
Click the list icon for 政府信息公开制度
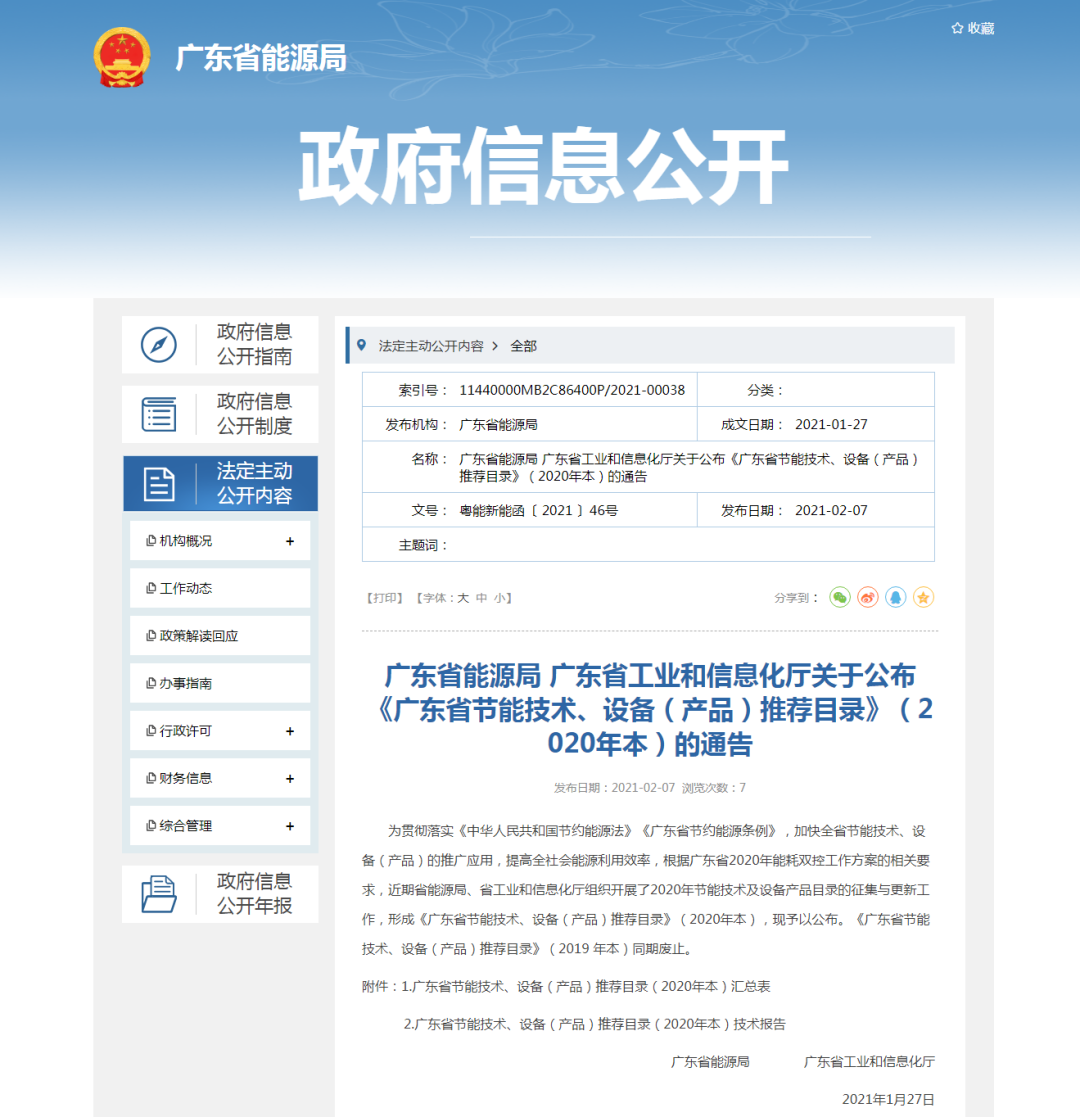pyautogui.click(x=158, y=414)
